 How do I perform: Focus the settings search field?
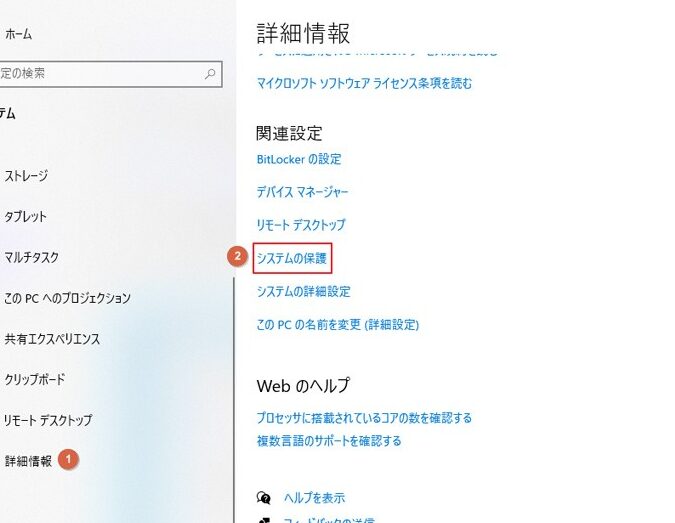pyautogui.click(x=111, y=74)
